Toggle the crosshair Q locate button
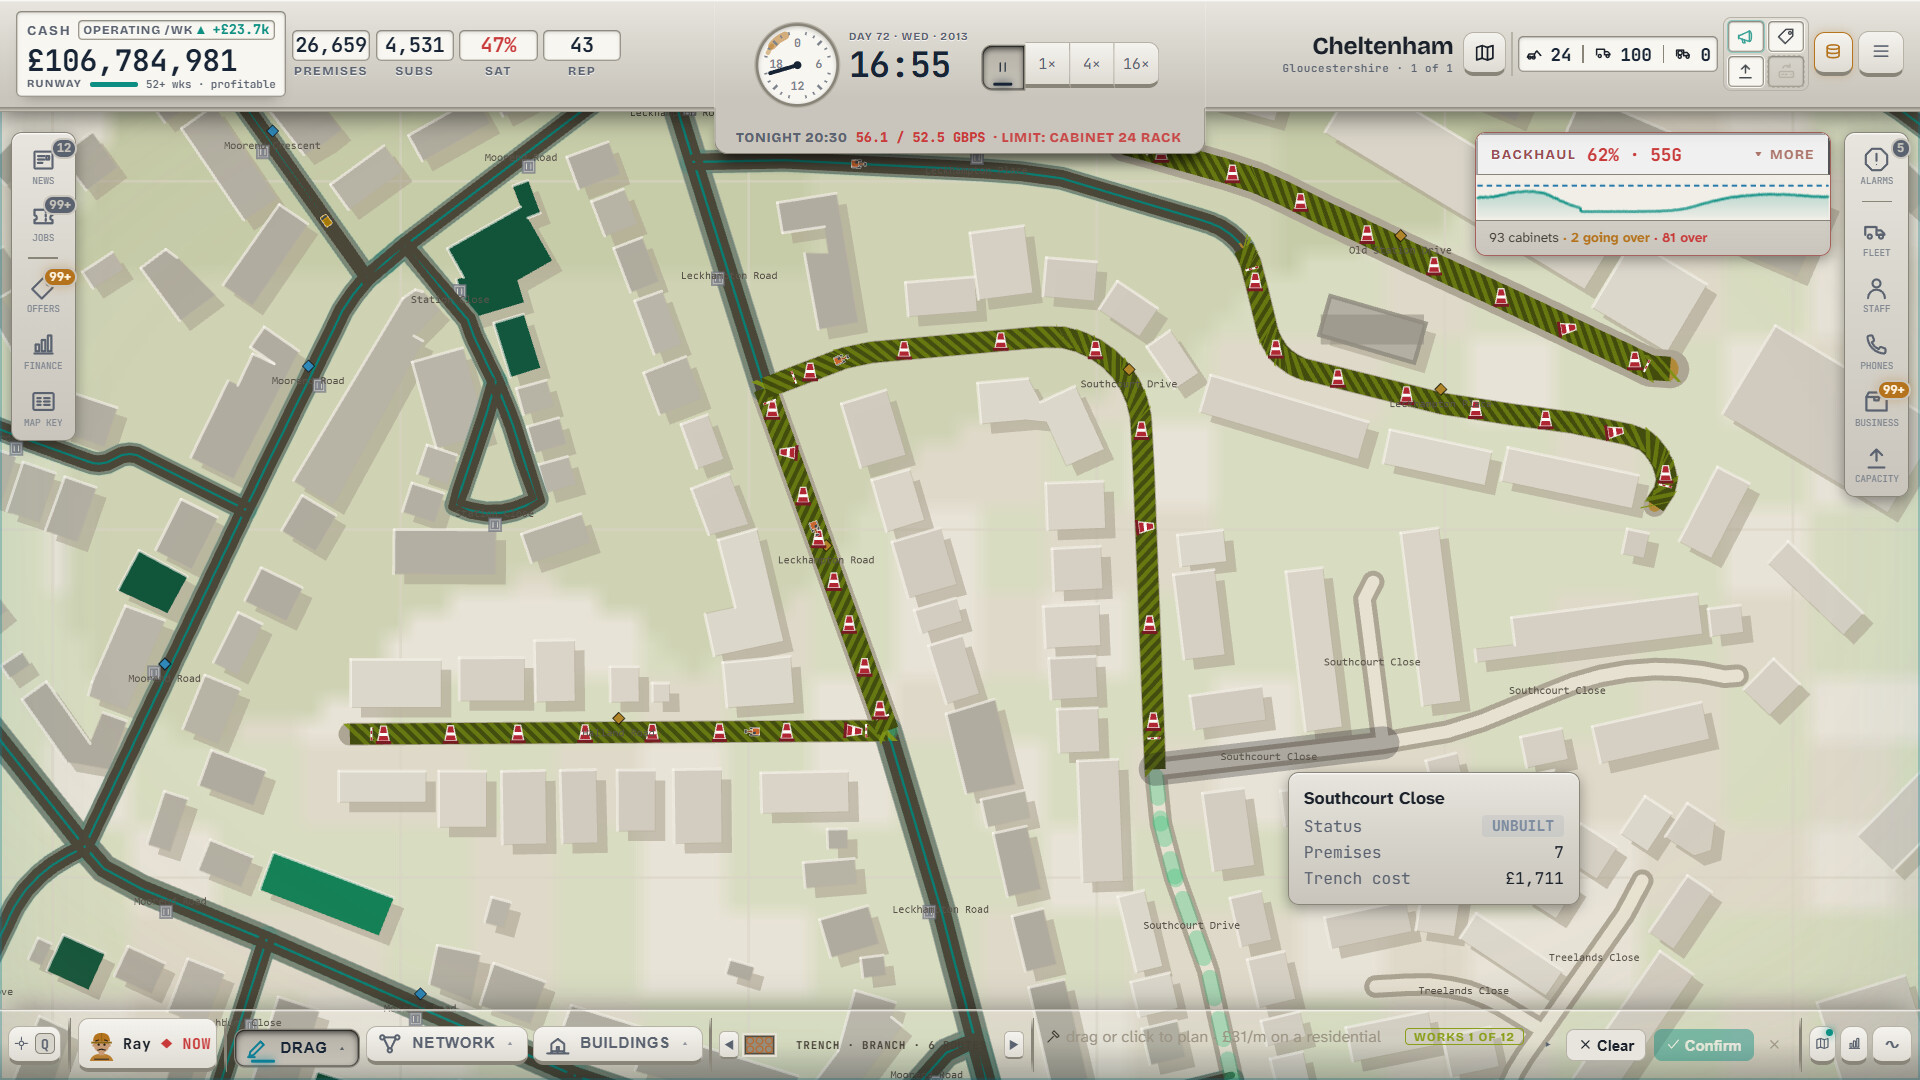This screenshot has height=1080, width=1920. tap(33, 1044)
